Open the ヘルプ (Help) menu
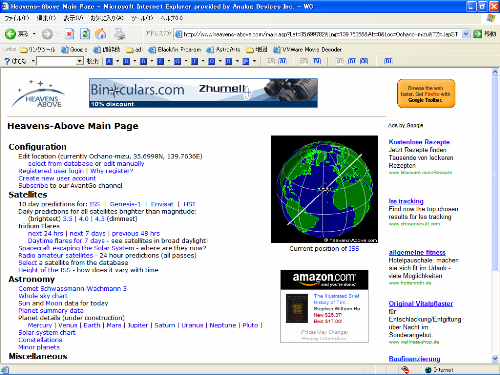Image resolution: width=500 pixels, height=375 pixels. pyautogui.click(x=171, y=18)
